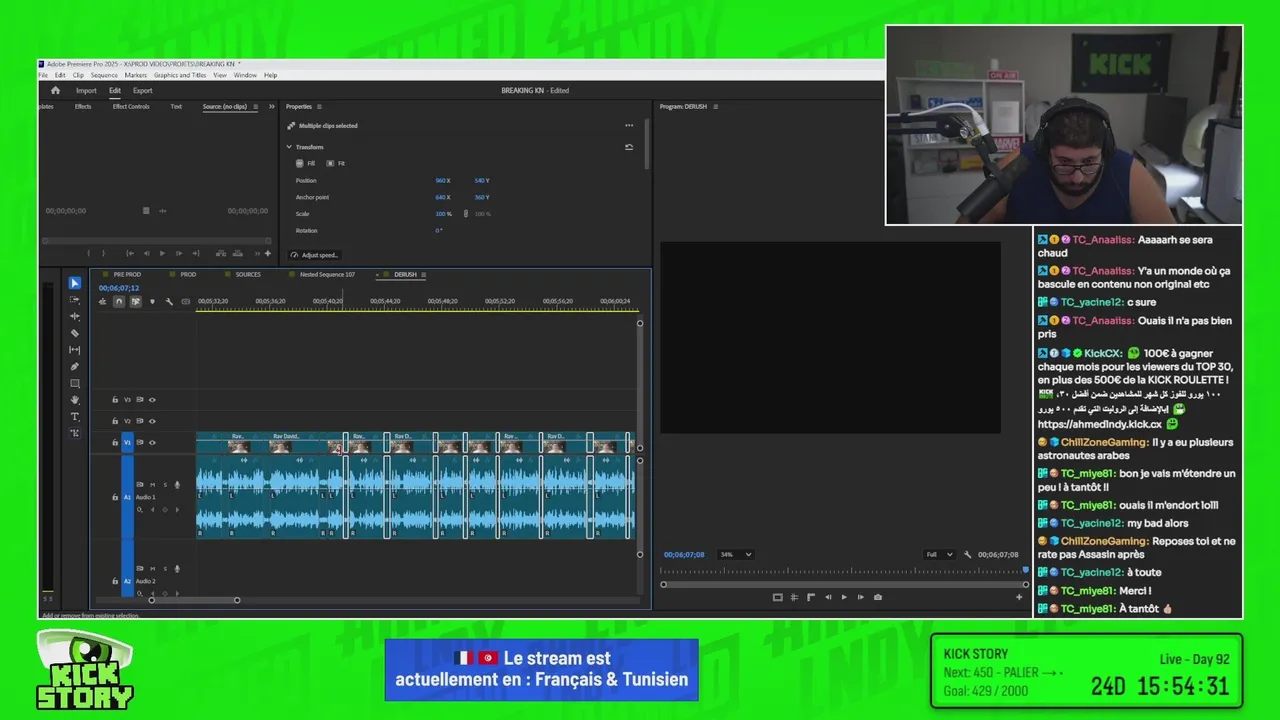Toggle V3 track output eye

pyautogui.click(x=152, y=400)
